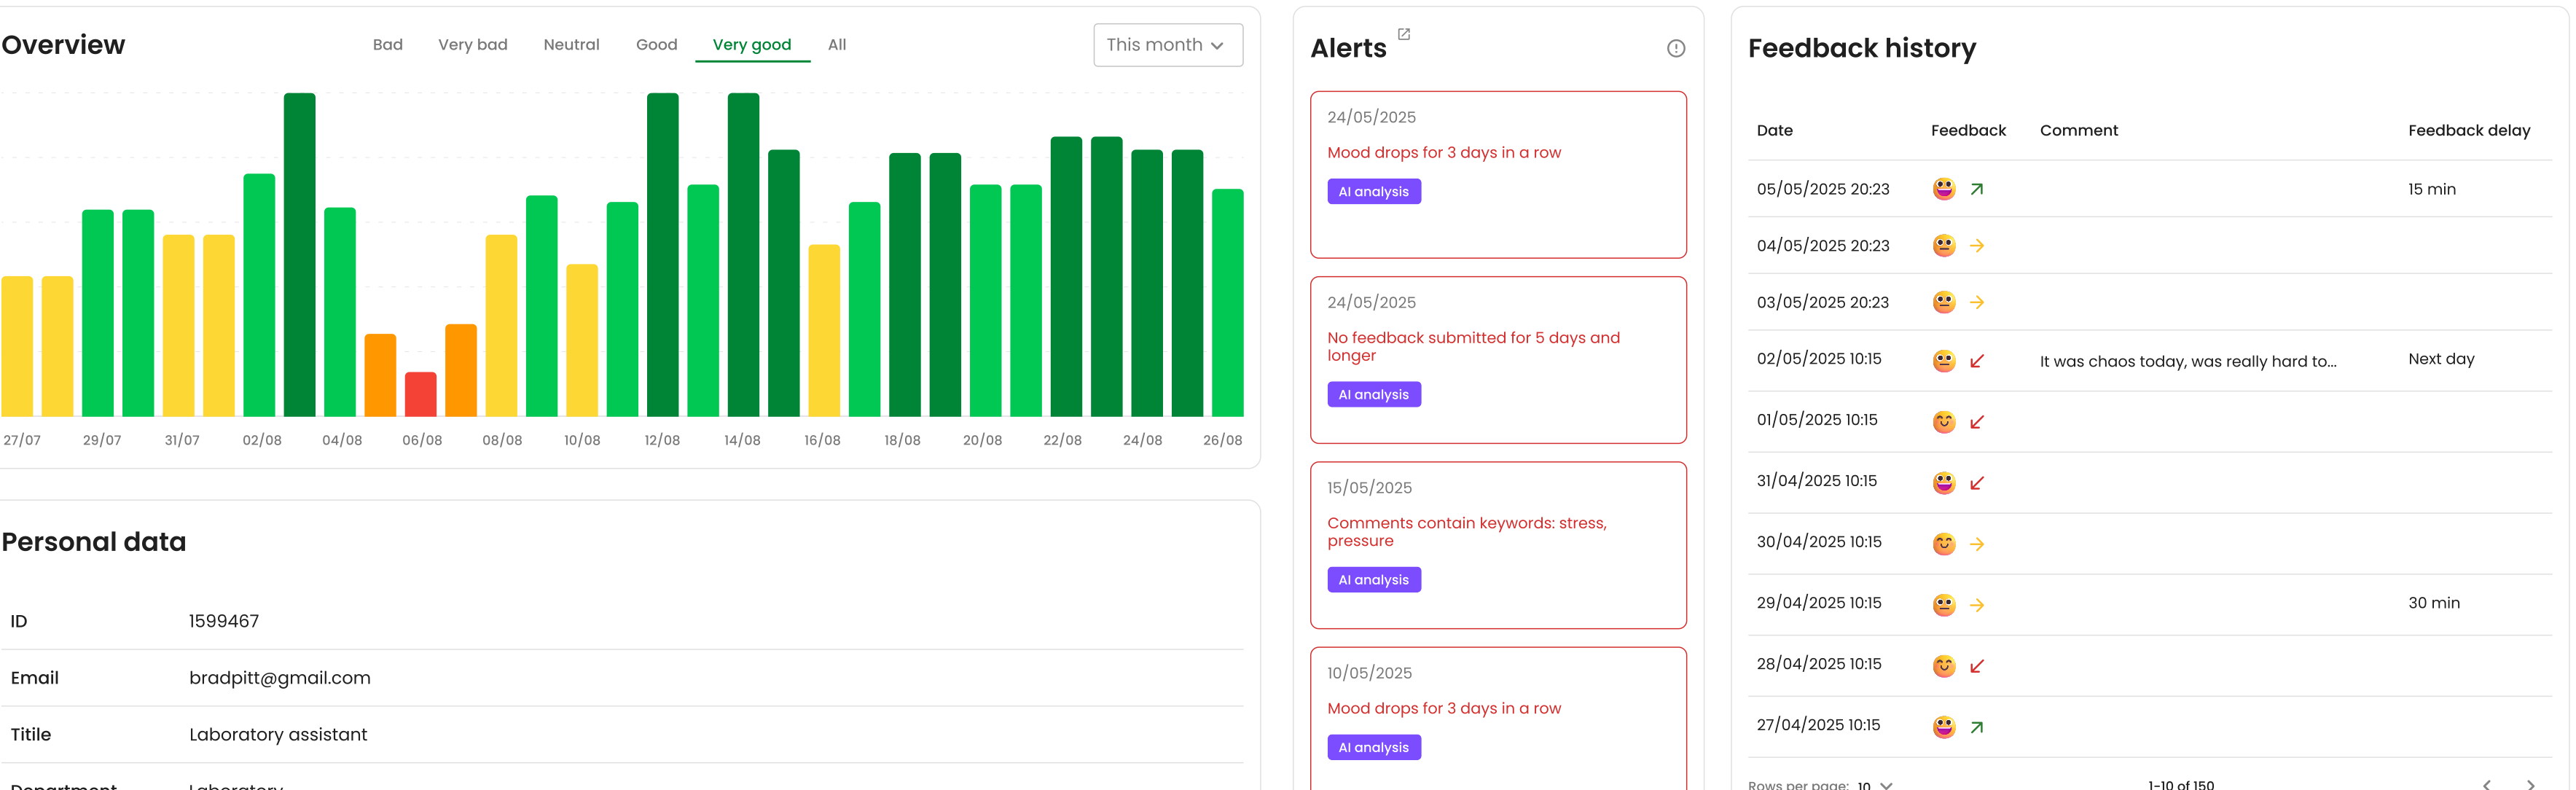
Task: Click the green bar above 26/08
Action: click(x=1227, y=302)
